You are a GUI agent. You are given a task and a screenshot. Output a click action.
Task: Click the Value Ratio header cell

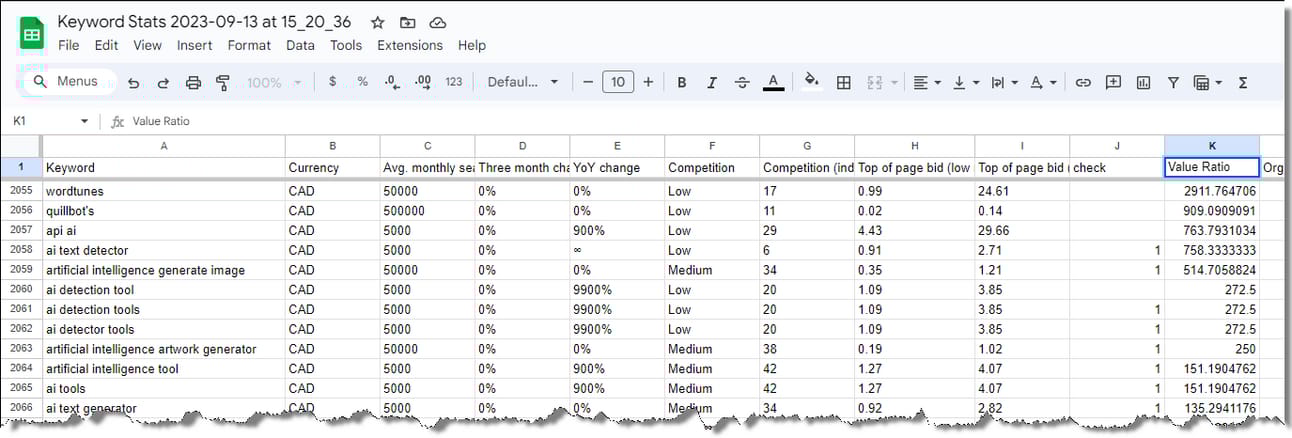tap(1212, 167)
